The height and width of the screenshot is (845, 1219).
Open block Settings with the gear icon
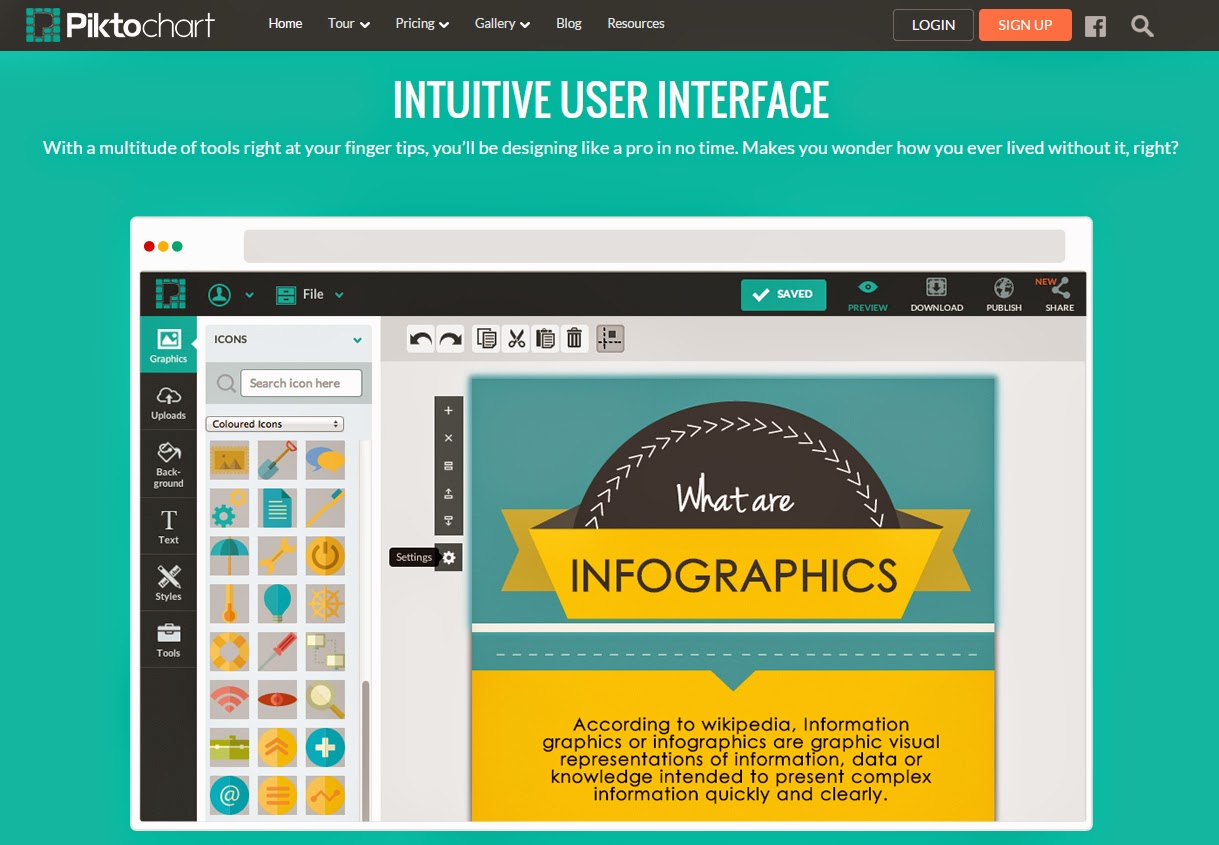pyautogui.click(x=448, y=557)
